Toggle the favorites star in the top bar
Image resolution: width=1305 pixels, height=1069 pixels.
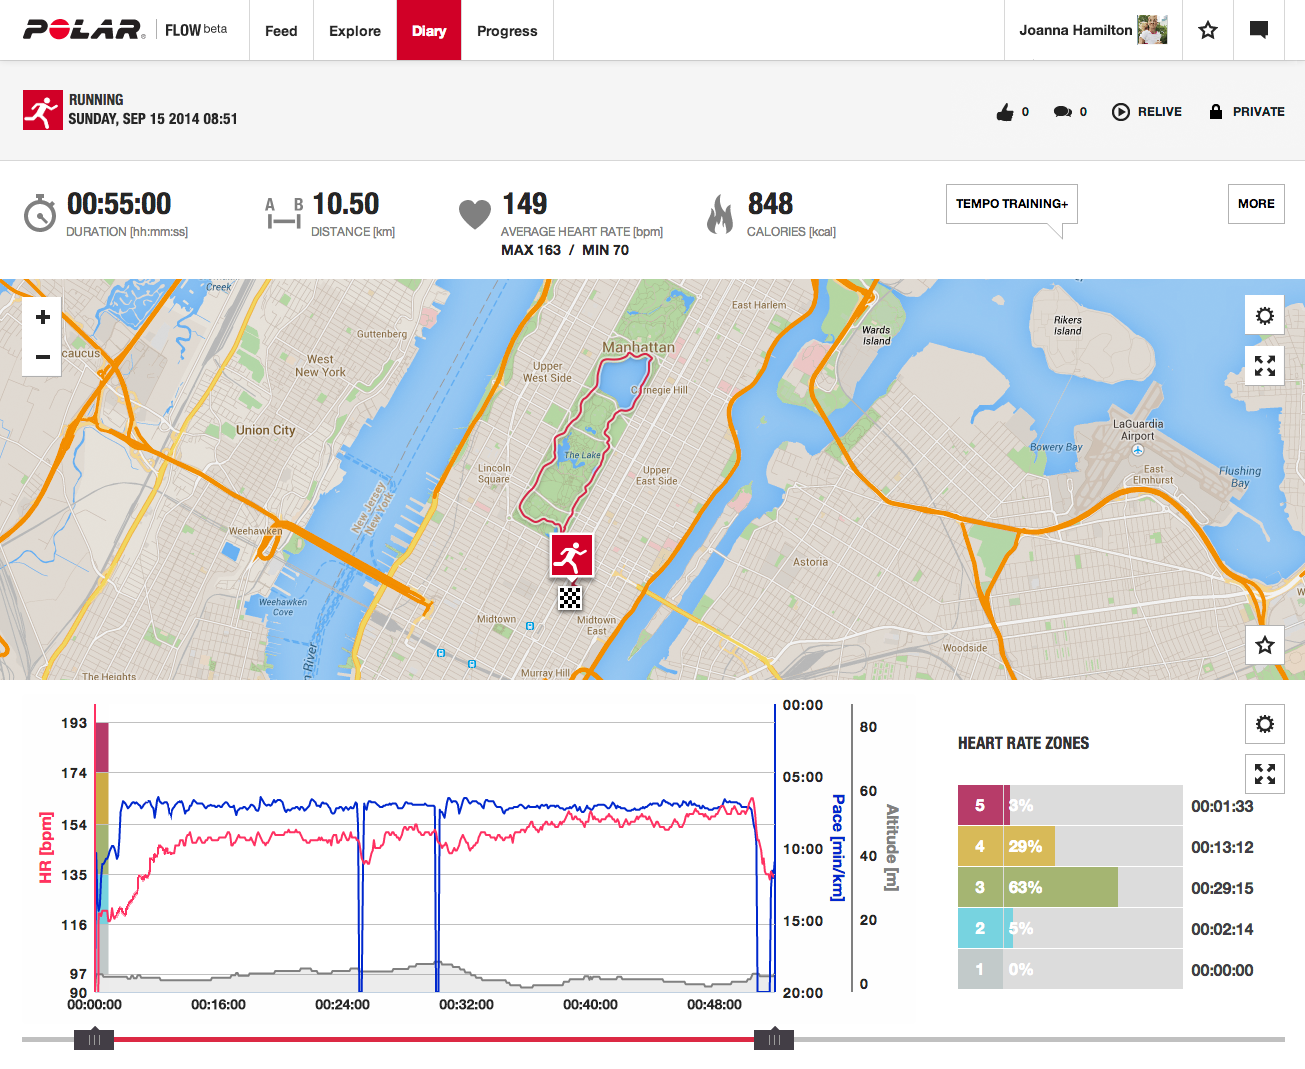[x=1207, y=30]
